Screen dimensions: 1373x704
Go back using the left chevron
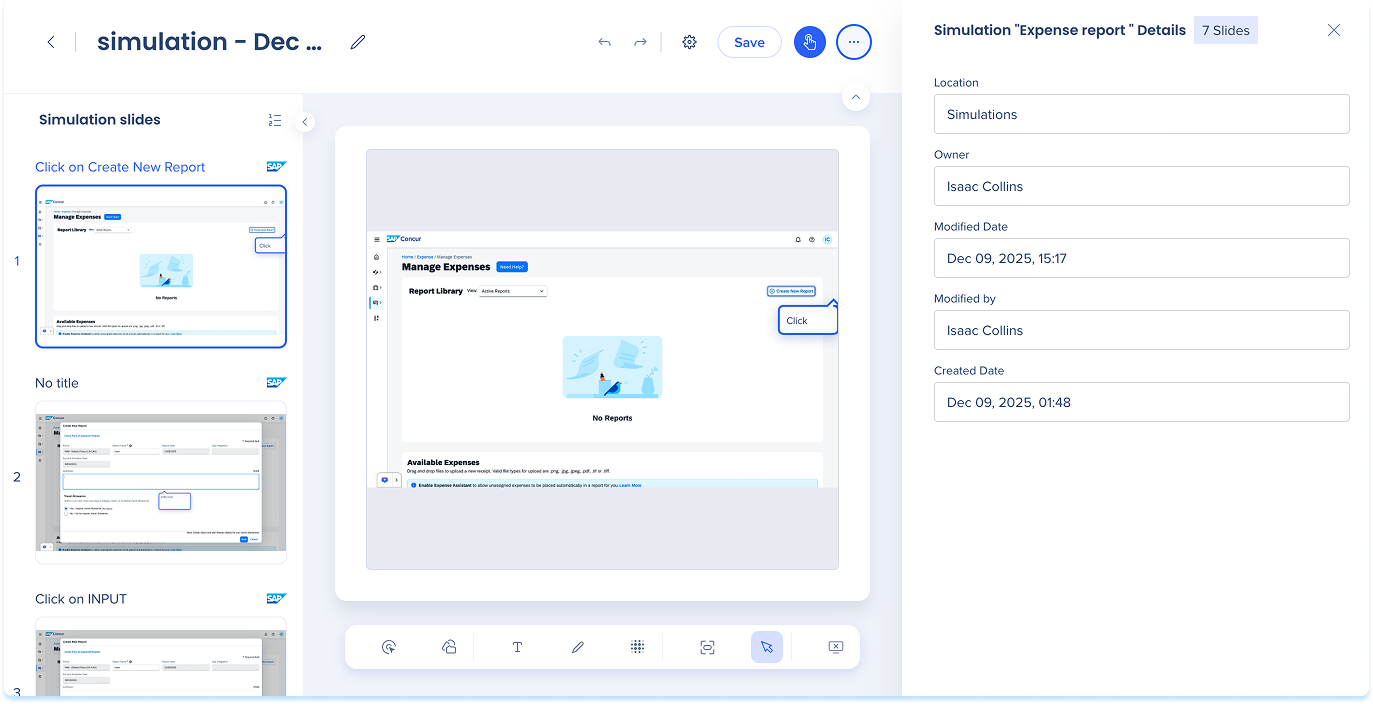coord(51,42)
